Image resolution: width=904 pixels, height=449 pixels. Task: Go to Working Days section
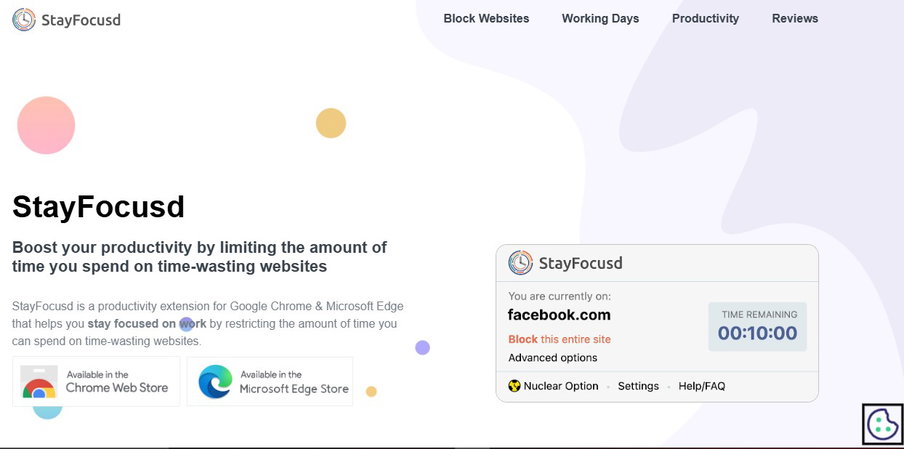[x=600, y=18]
